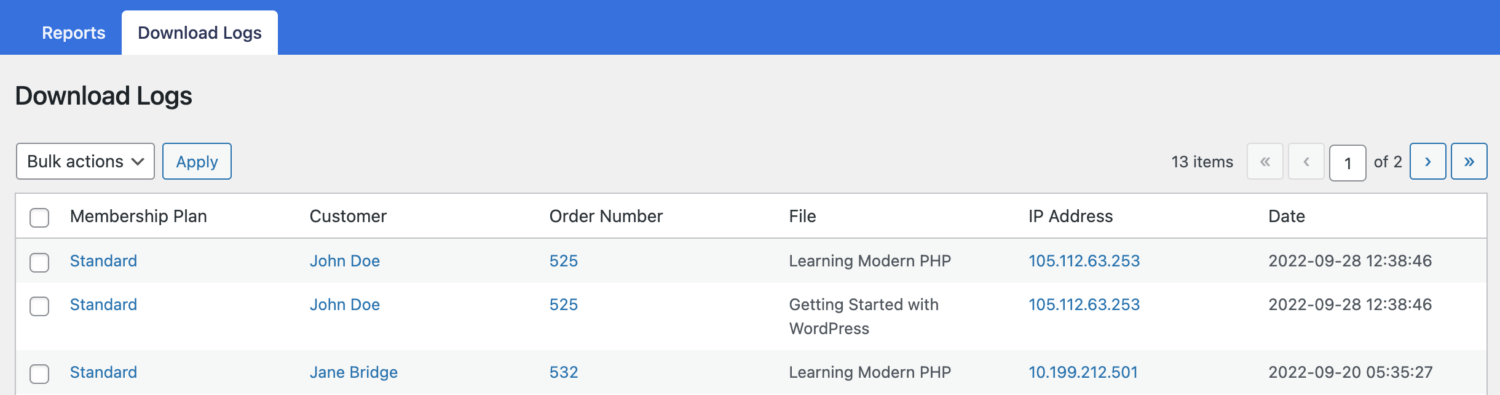Tick the Jane Bridge row checkbox
The width and height of the screenshot is (1500, 395).
click(x=39, y=374)
